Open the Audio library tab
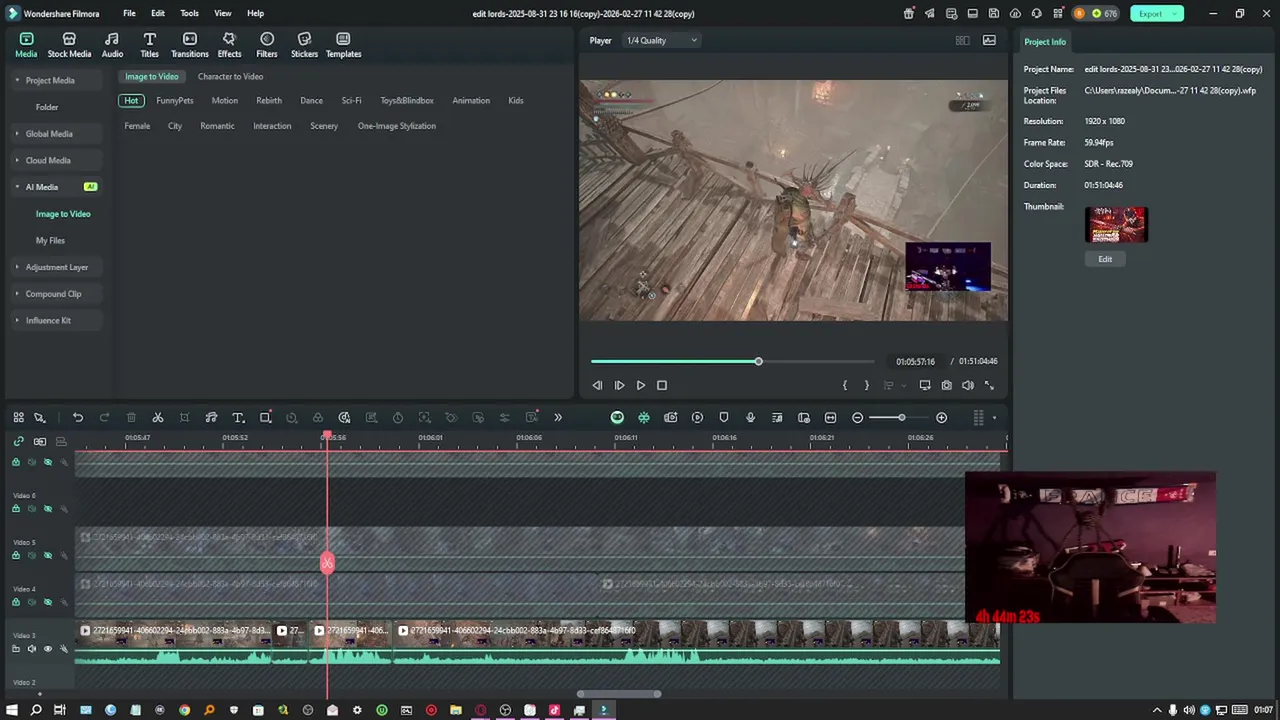Viewport: 1280px width, 720px height. (112, 45)
